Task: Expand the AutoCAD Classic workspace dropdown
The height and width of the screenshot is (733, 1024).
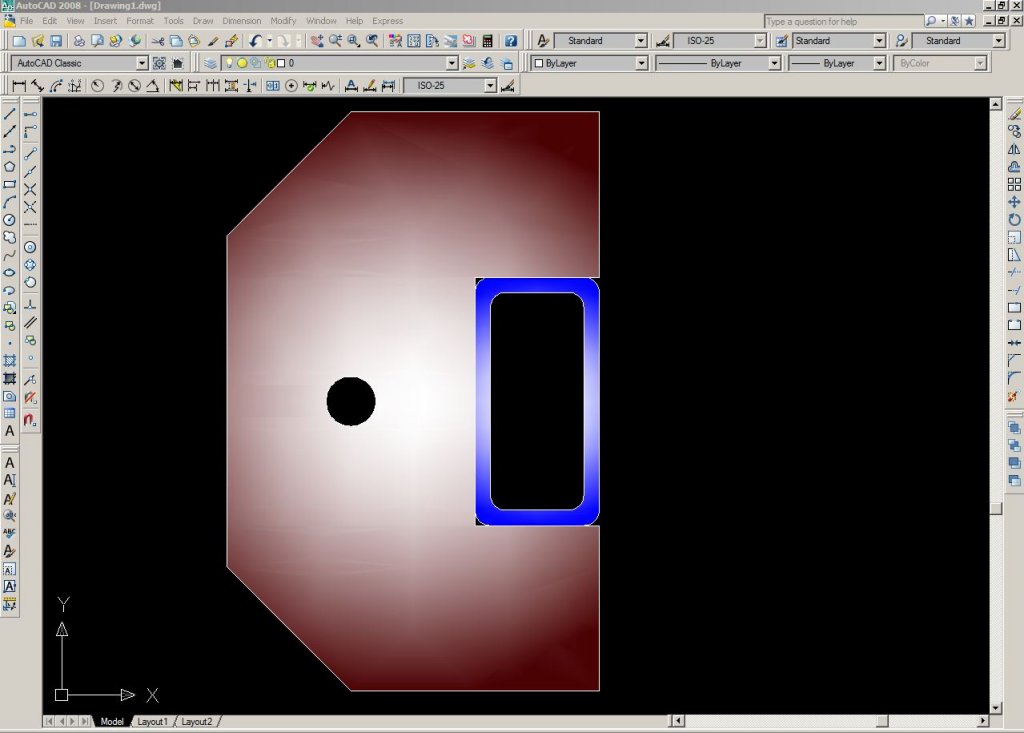Action: click(x=141, y=63)
